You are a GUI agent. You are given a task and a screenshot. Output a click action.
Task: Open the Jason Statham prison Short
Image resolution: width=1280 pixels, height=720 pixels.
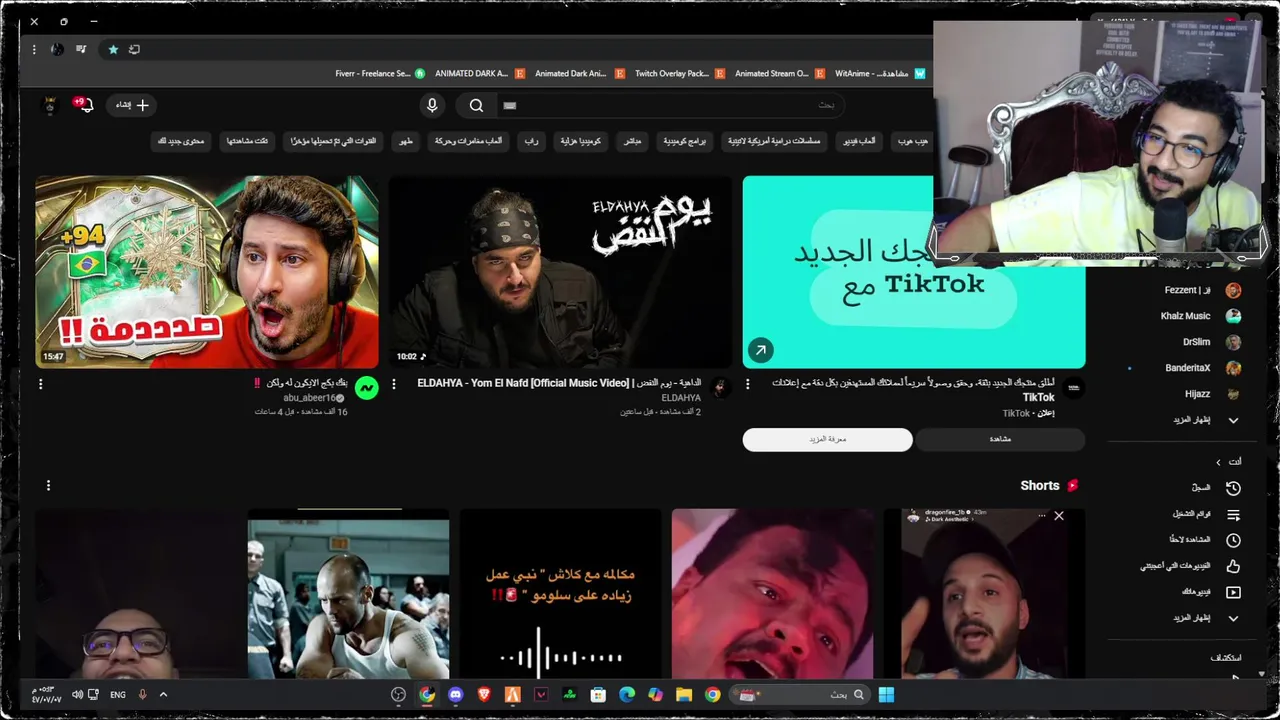[348, 594]
